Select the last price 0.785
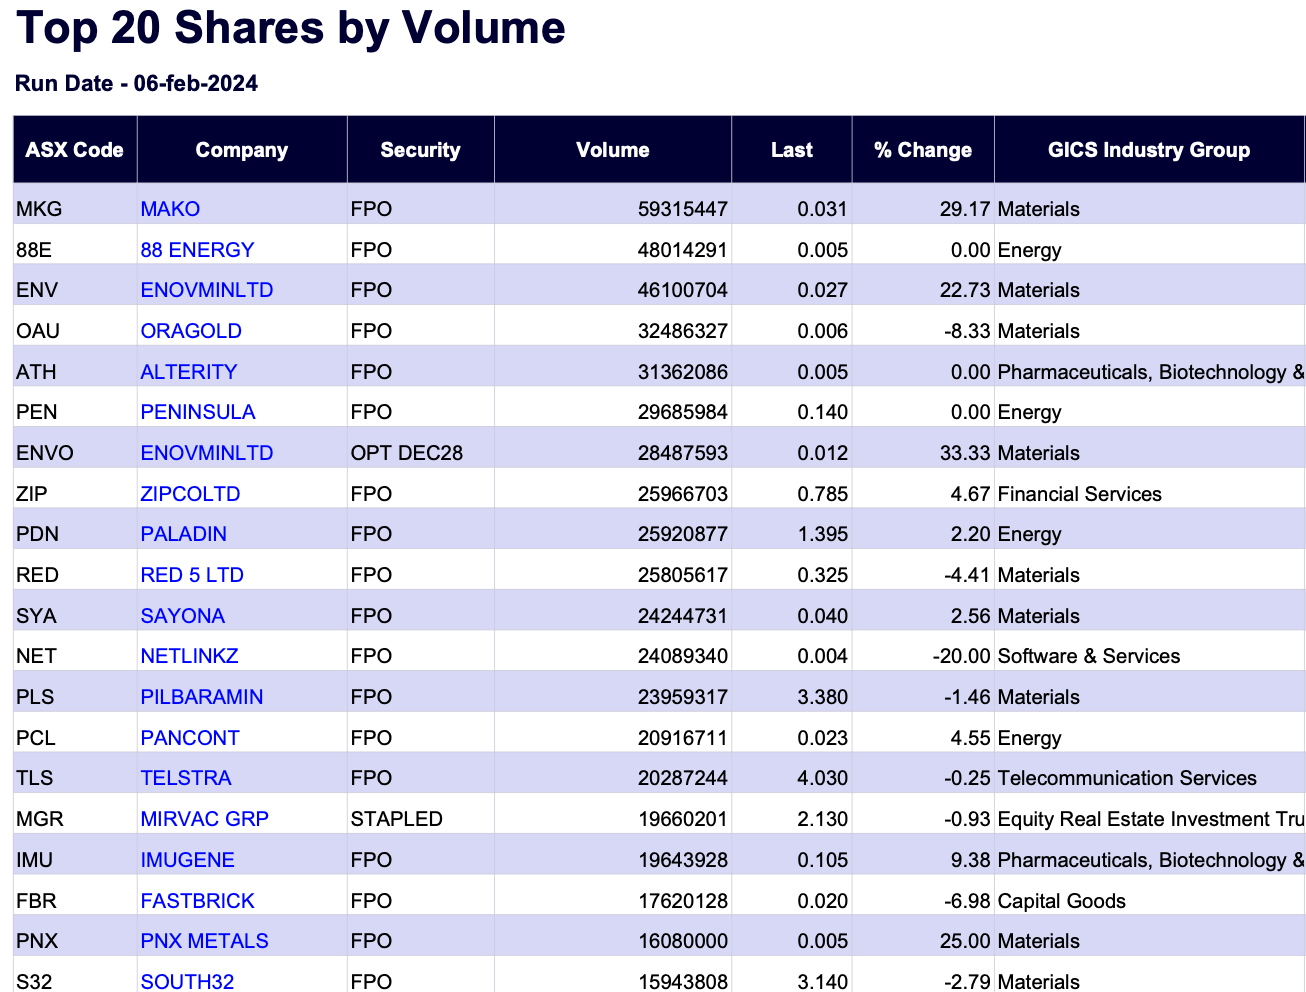The image size is (1306, 992). click(x=823, y=494)
